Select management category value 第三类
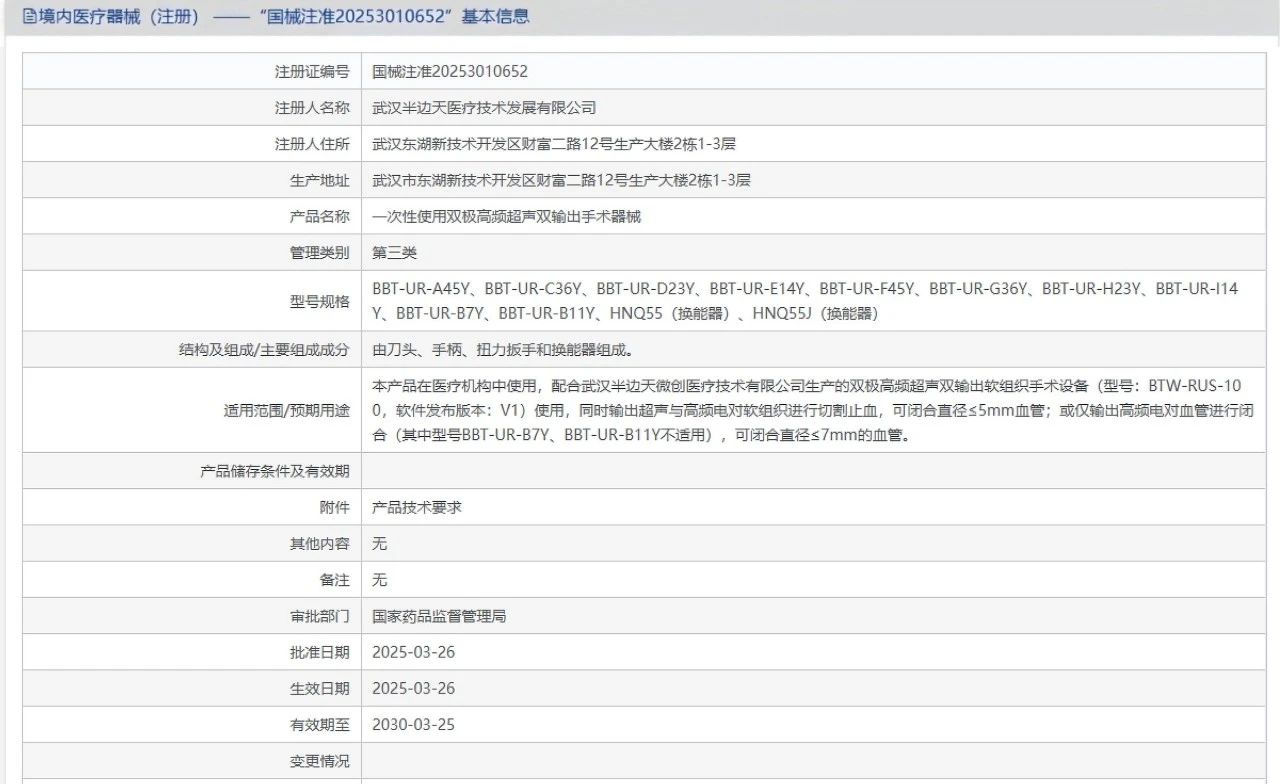The height and width of the screenshot is (784, 1280). 394,253
